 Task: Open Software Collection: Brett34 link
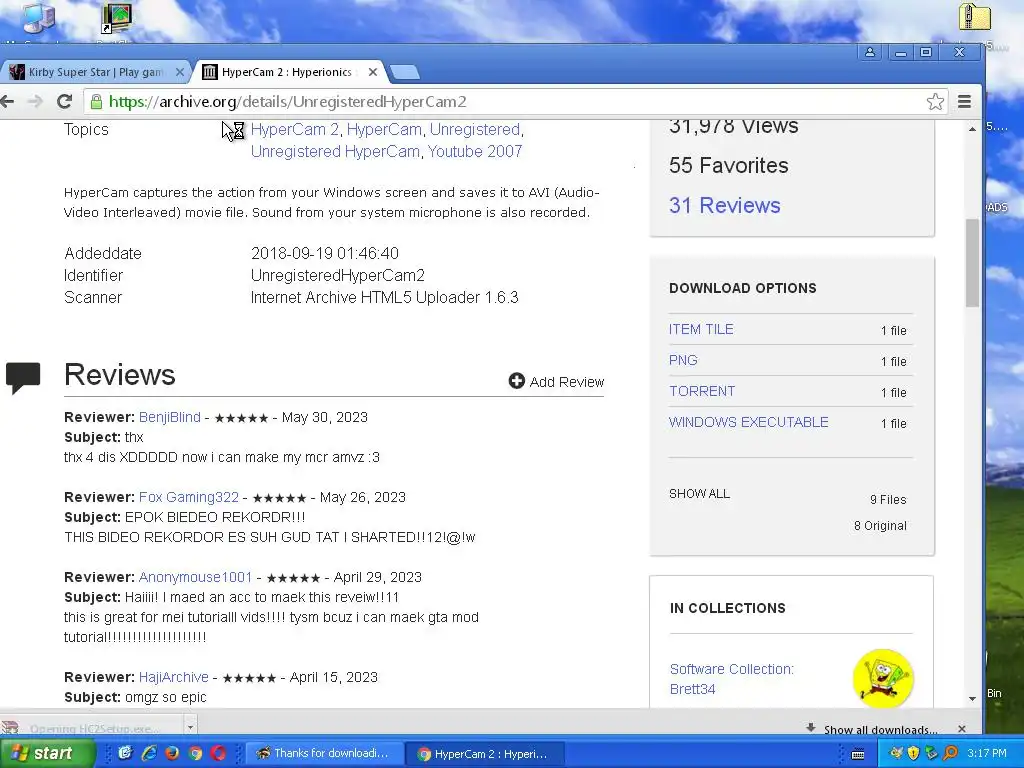tap(731, 679)
